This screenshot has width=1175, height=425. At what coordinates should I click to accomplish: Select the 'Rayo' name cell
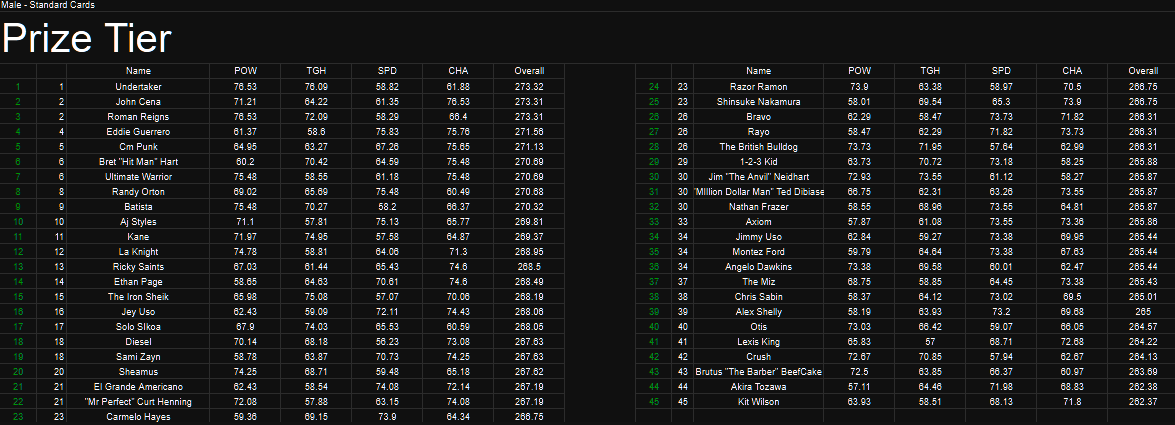coord(758,132)
